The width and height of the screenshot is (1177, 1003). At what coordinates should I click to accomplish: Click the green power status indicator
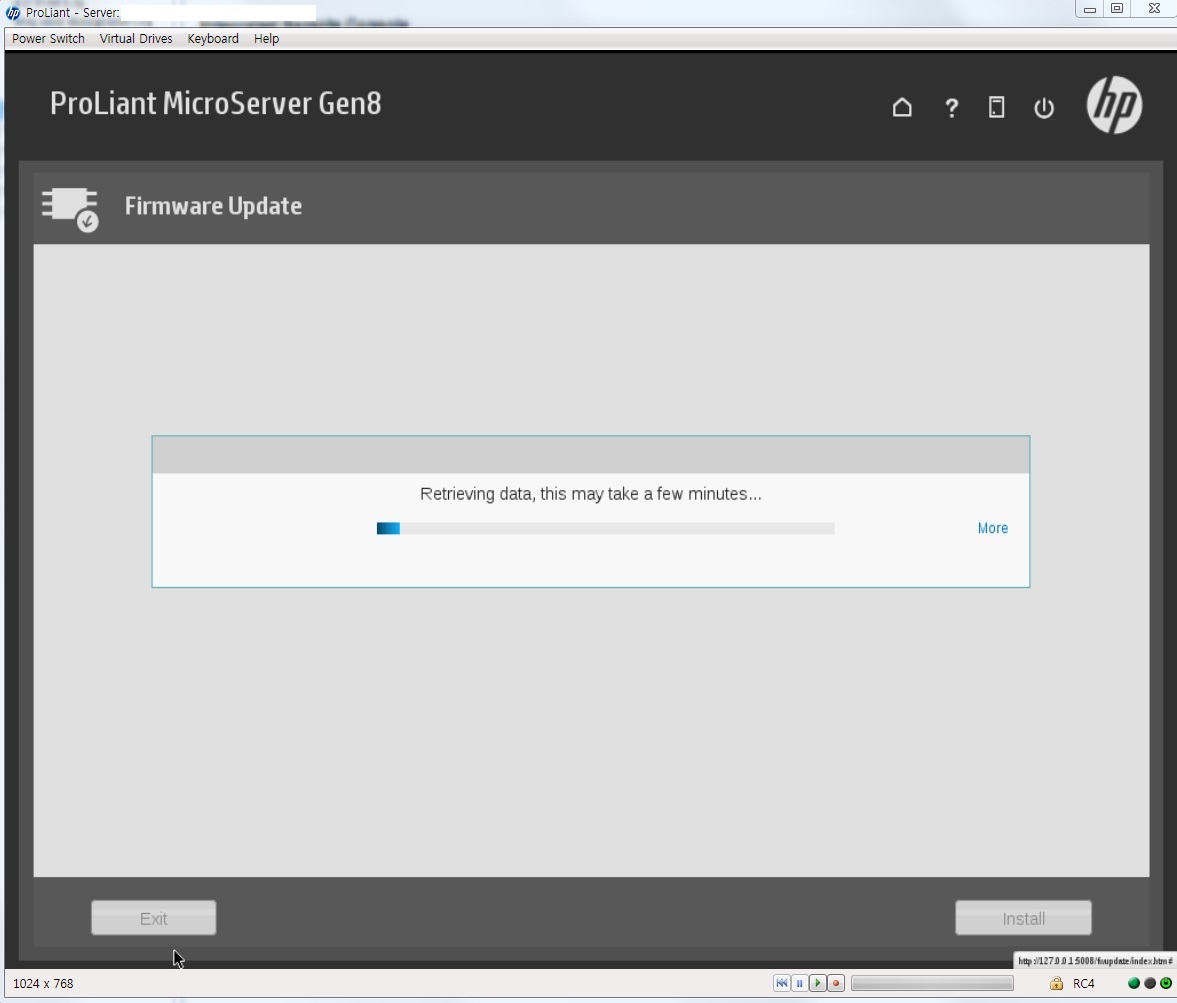click(x=1166, y=983)
